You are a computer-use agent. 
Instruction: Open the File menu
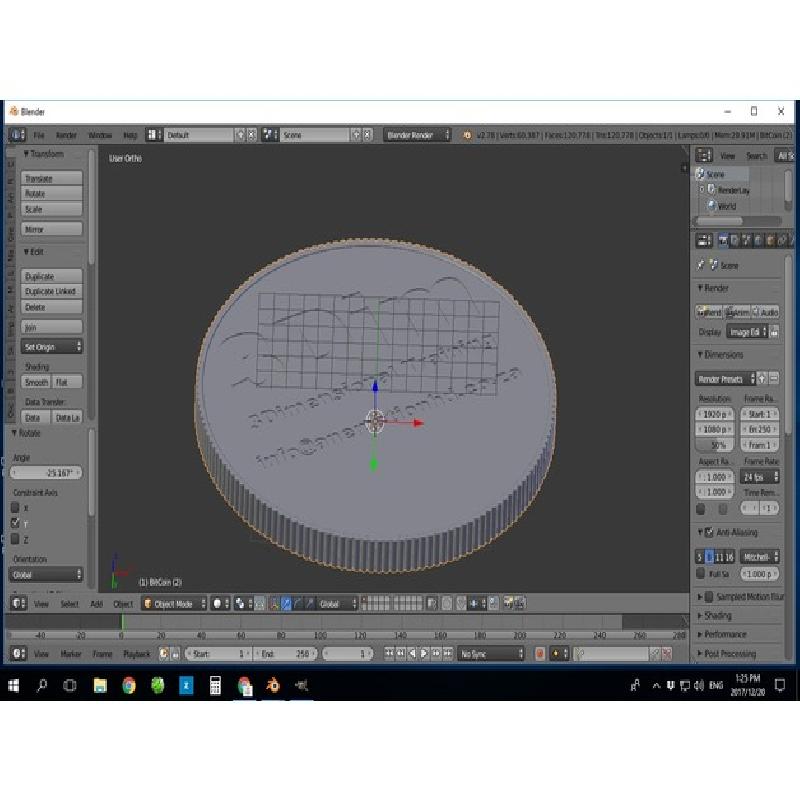39,135
